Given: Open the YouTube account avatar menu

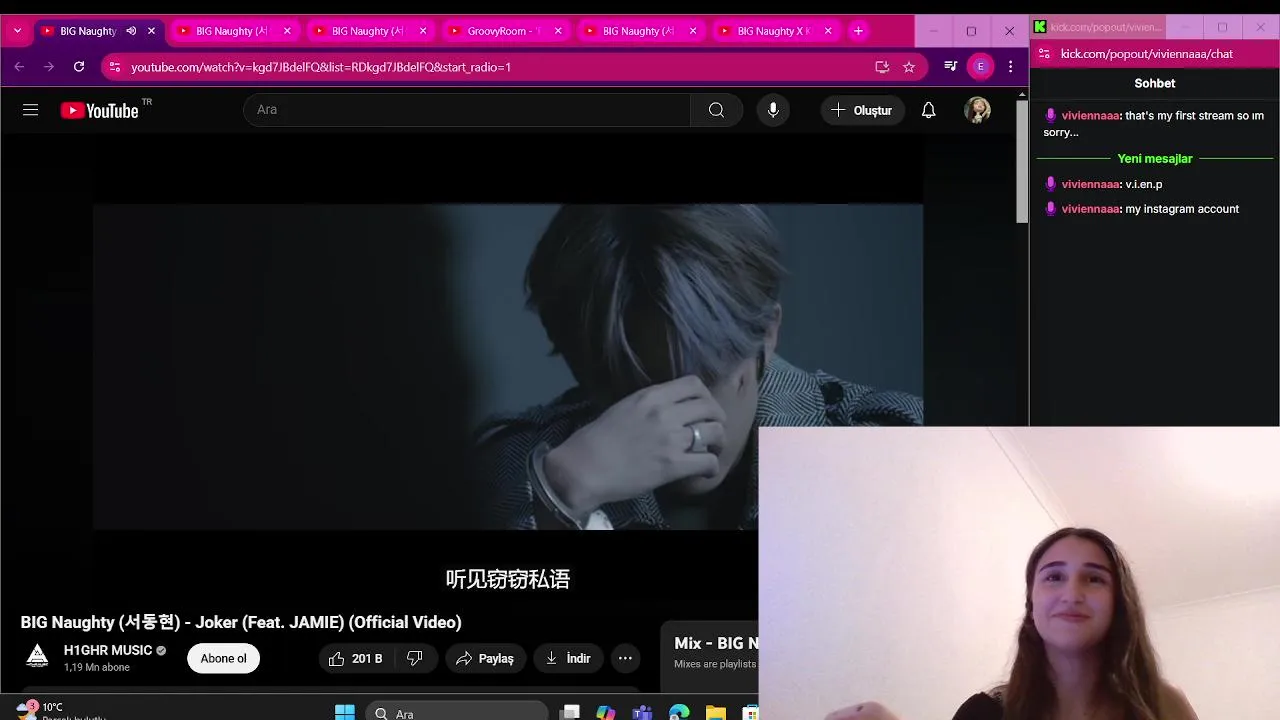Looking at the screenshot, I should point(978,110).
